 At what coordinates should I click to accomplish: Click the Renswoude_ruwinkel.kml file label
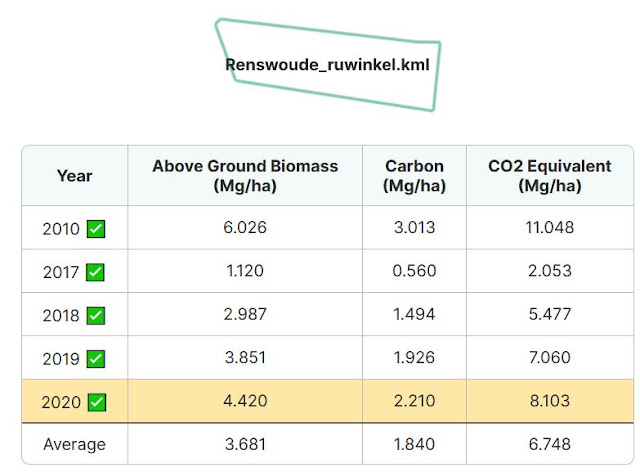[327, 65]
